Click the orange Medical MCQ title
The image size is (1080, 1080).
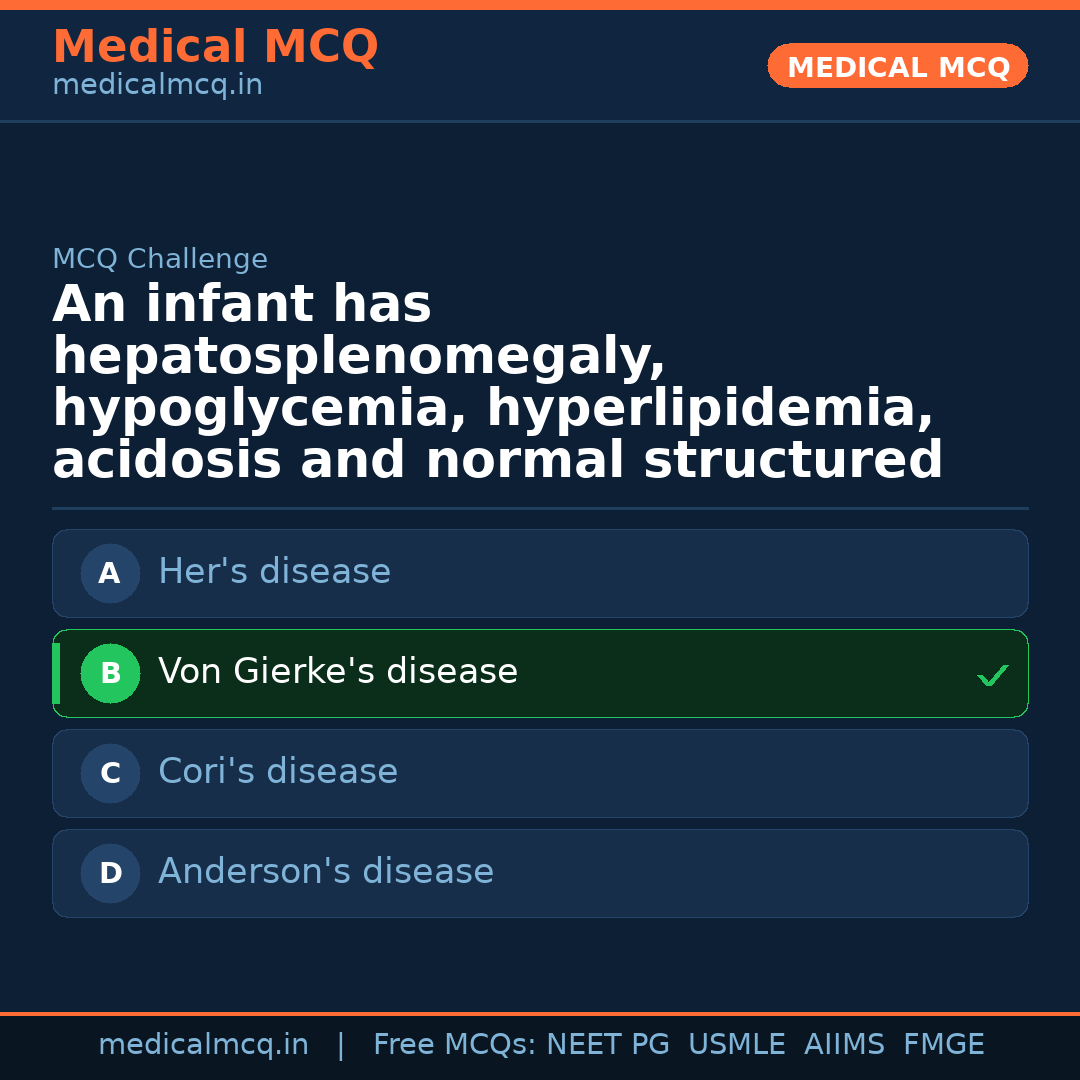tap(215, 47)
